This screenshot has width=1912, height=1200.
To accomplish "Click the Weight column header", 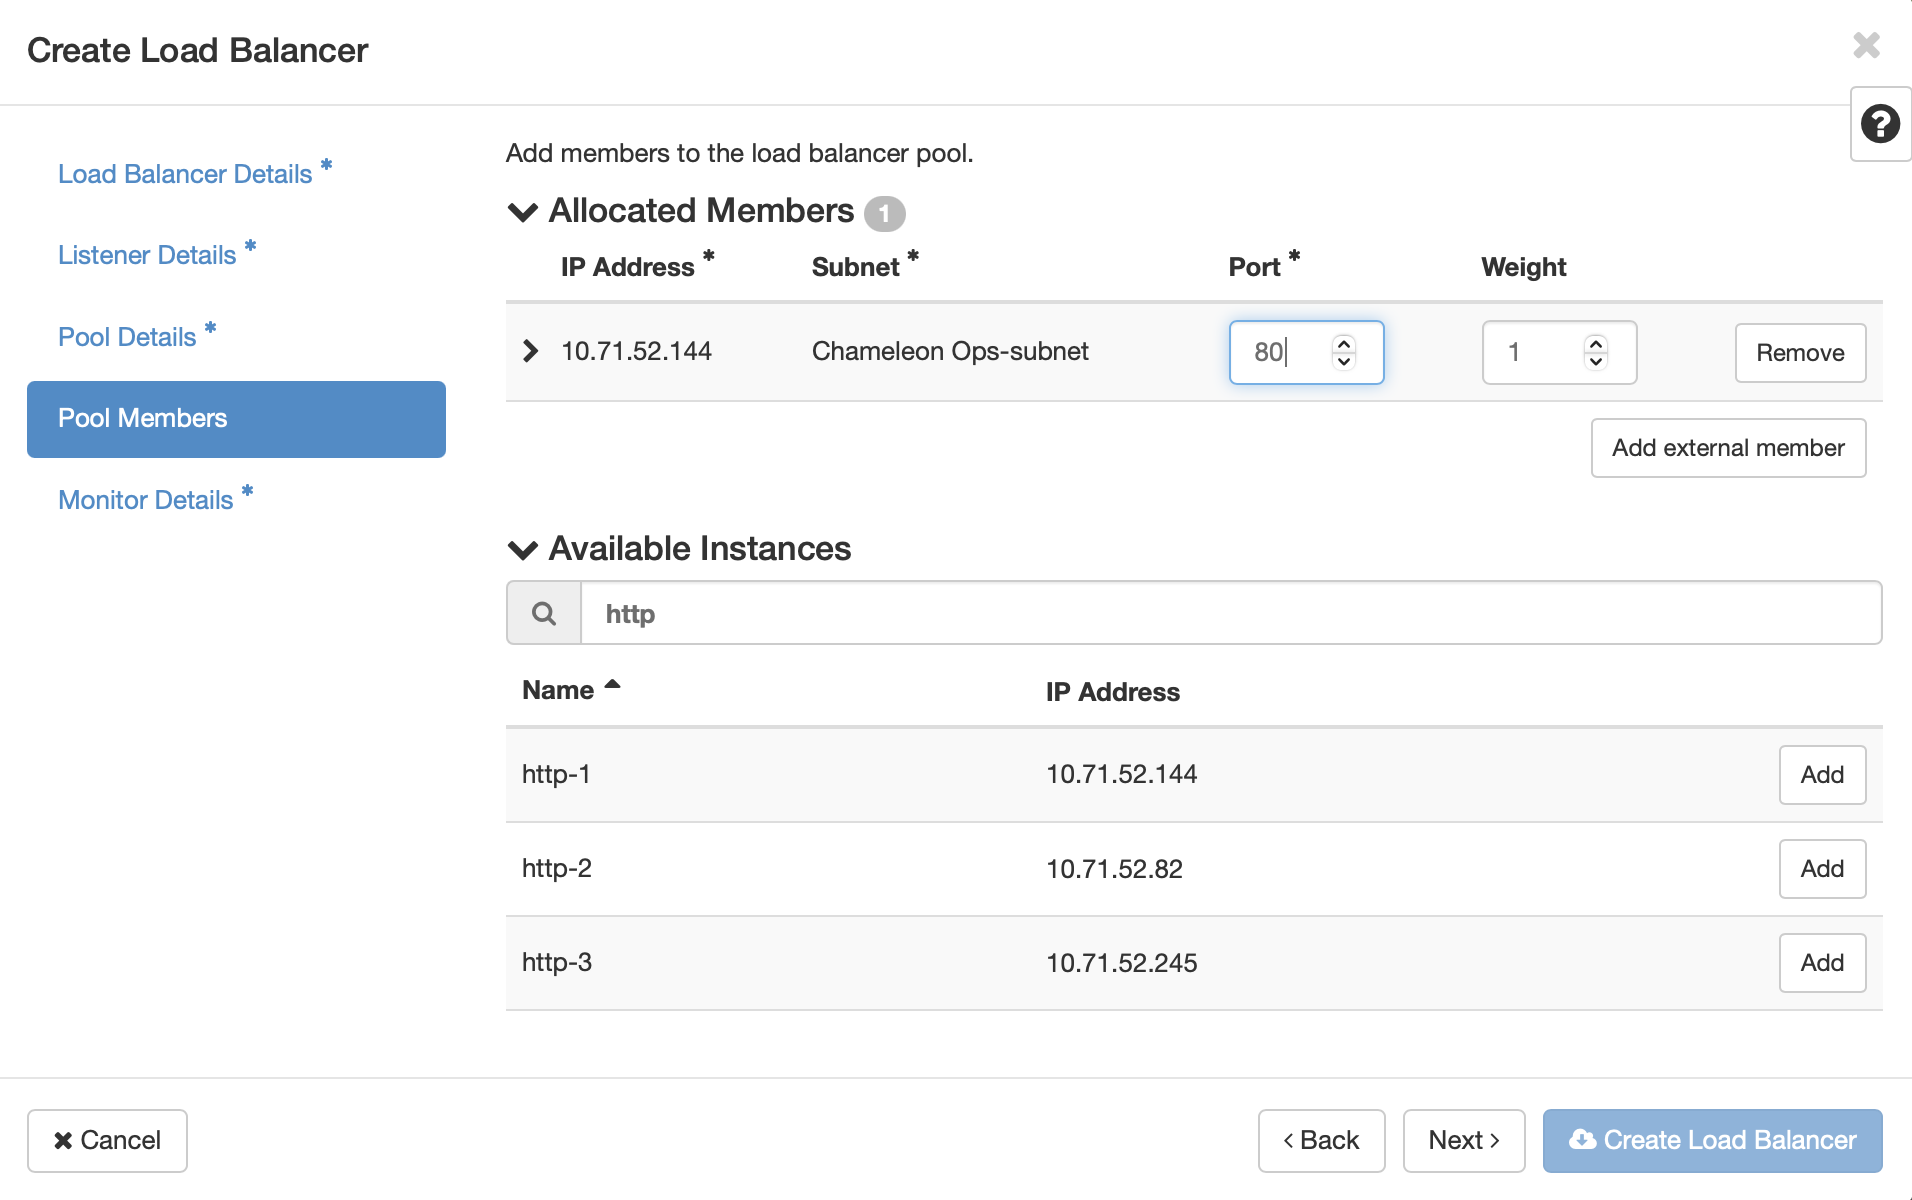I will 1524,267.
